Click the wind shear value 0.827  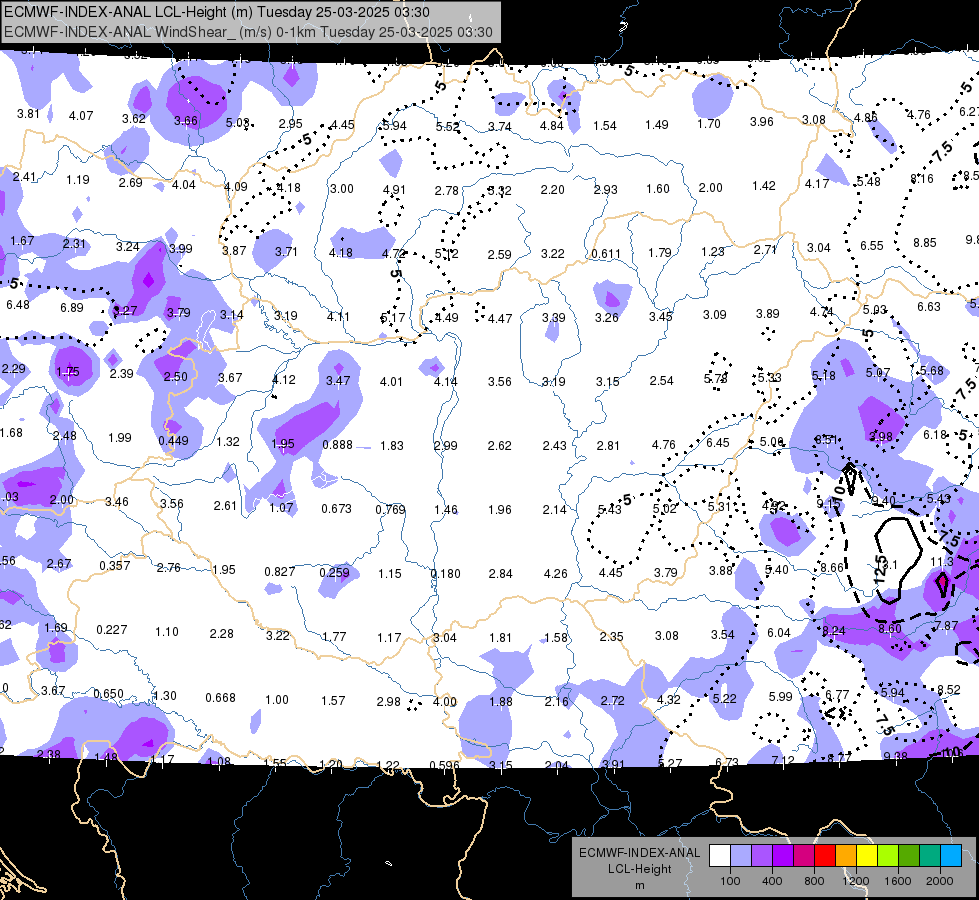click(x=280, y=571)
